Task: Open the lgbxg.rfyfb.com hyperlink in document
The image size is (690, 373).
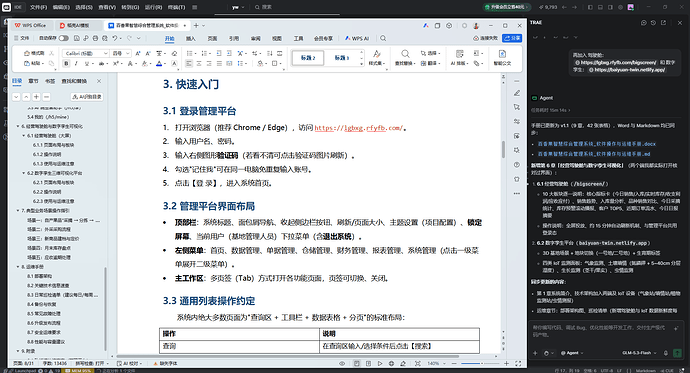Action: [358, 128]
